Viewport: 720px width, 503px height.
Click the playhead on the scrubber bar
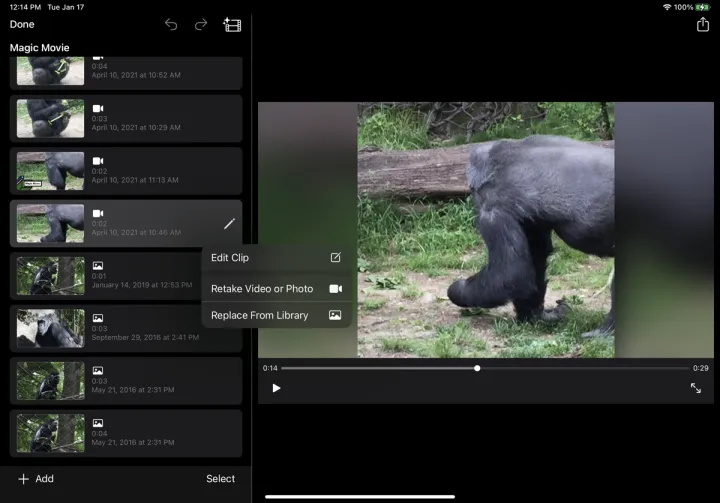click(x=477, y=368)
